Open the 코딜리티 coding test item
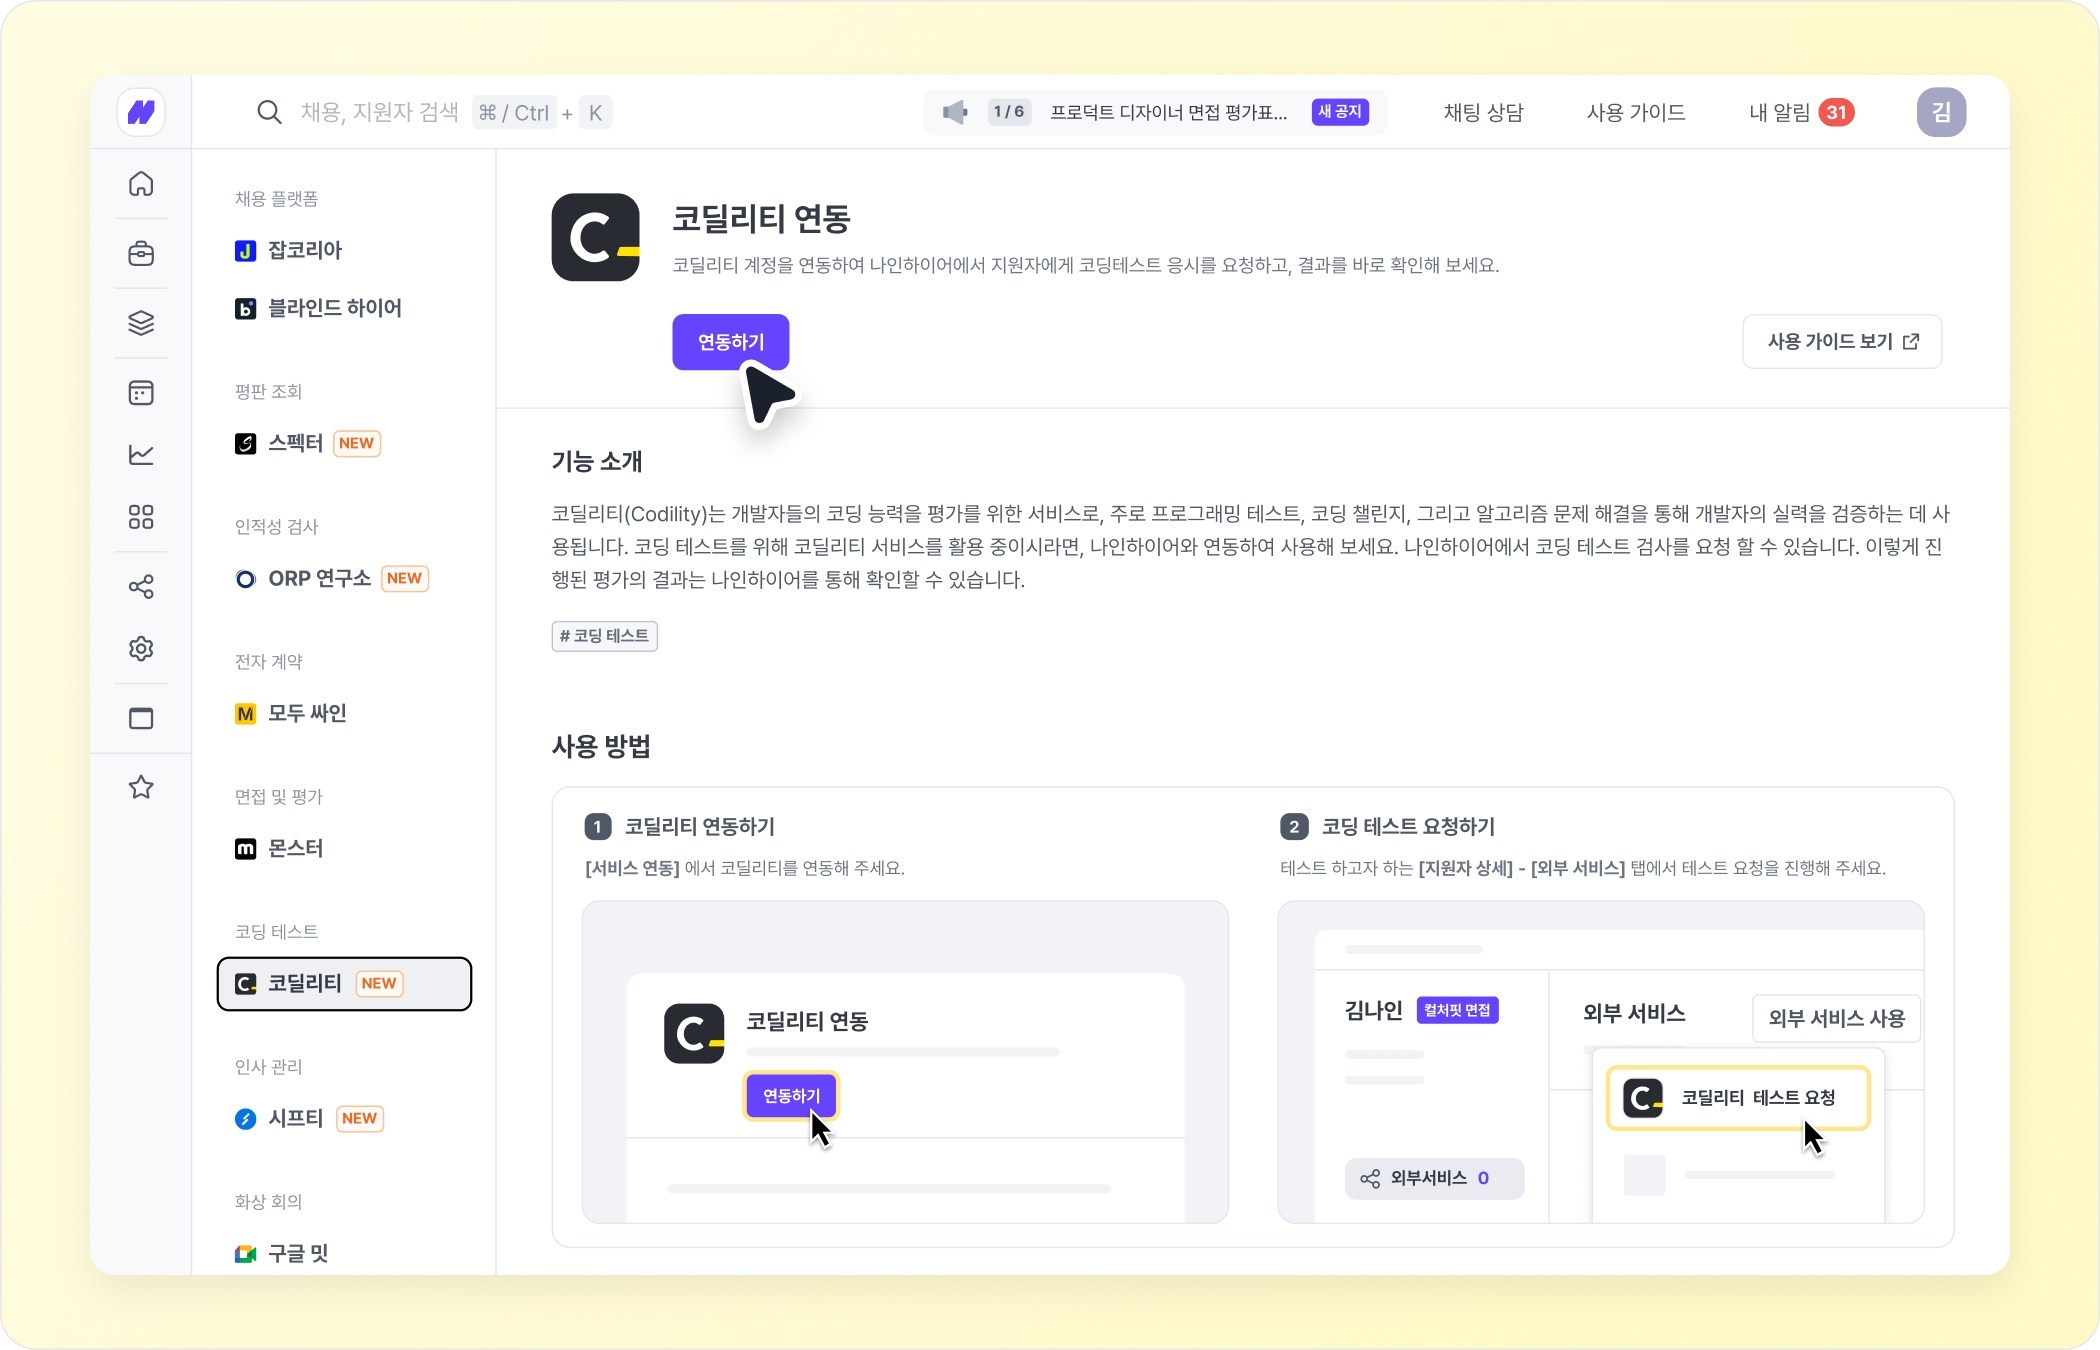This screenshot has width=2100, height=1350. [x=344, y=984]
